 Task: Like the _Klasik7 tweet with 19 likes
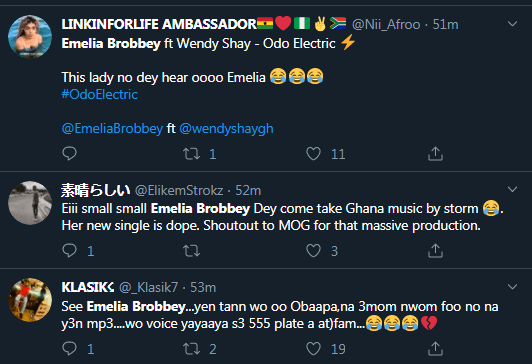(313, 348)
